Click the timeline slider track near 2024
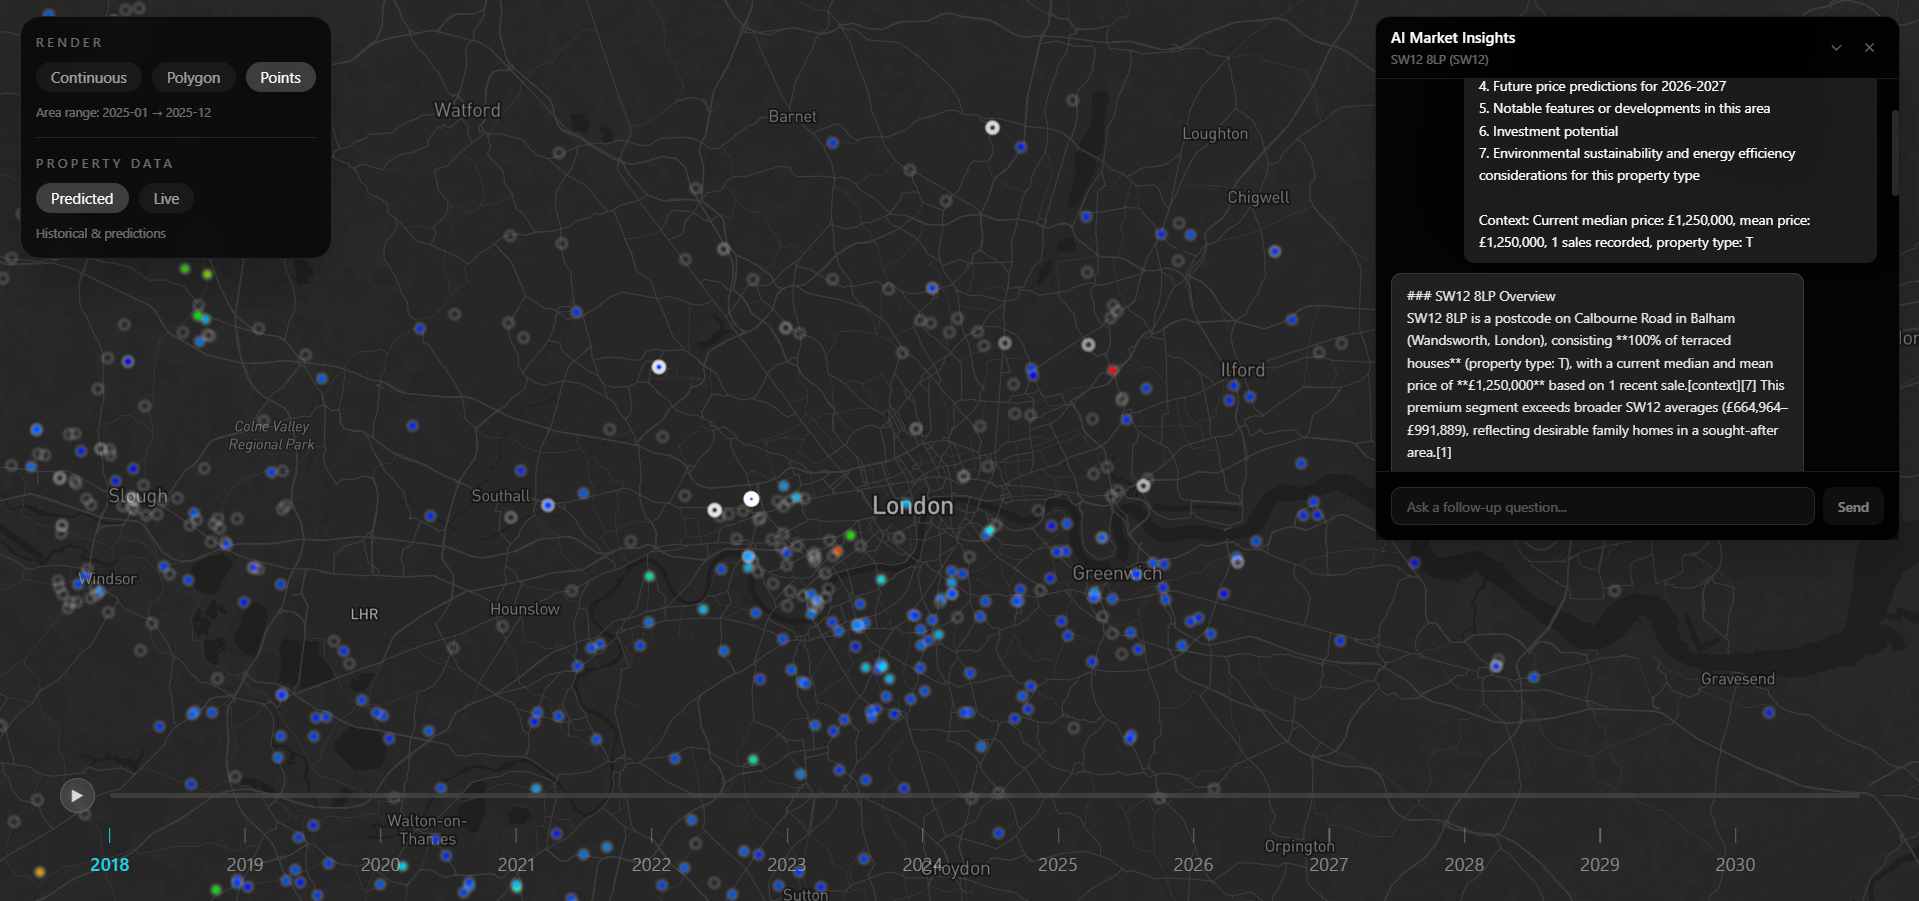 click(x=923, y=795)
